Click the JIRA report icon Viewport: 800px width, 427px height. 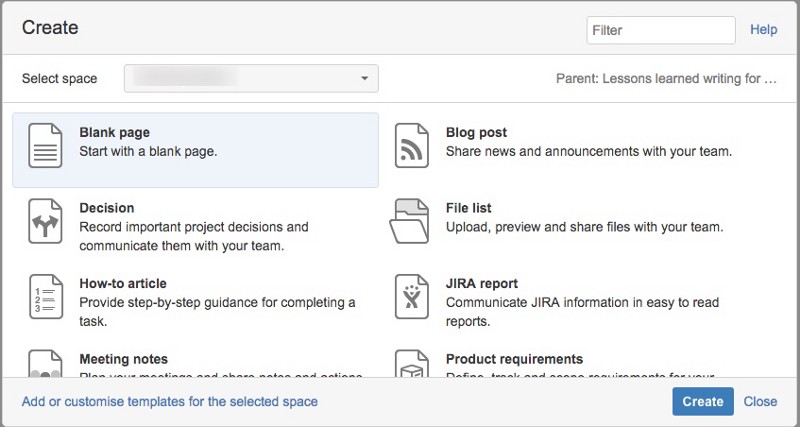[412, 298]
